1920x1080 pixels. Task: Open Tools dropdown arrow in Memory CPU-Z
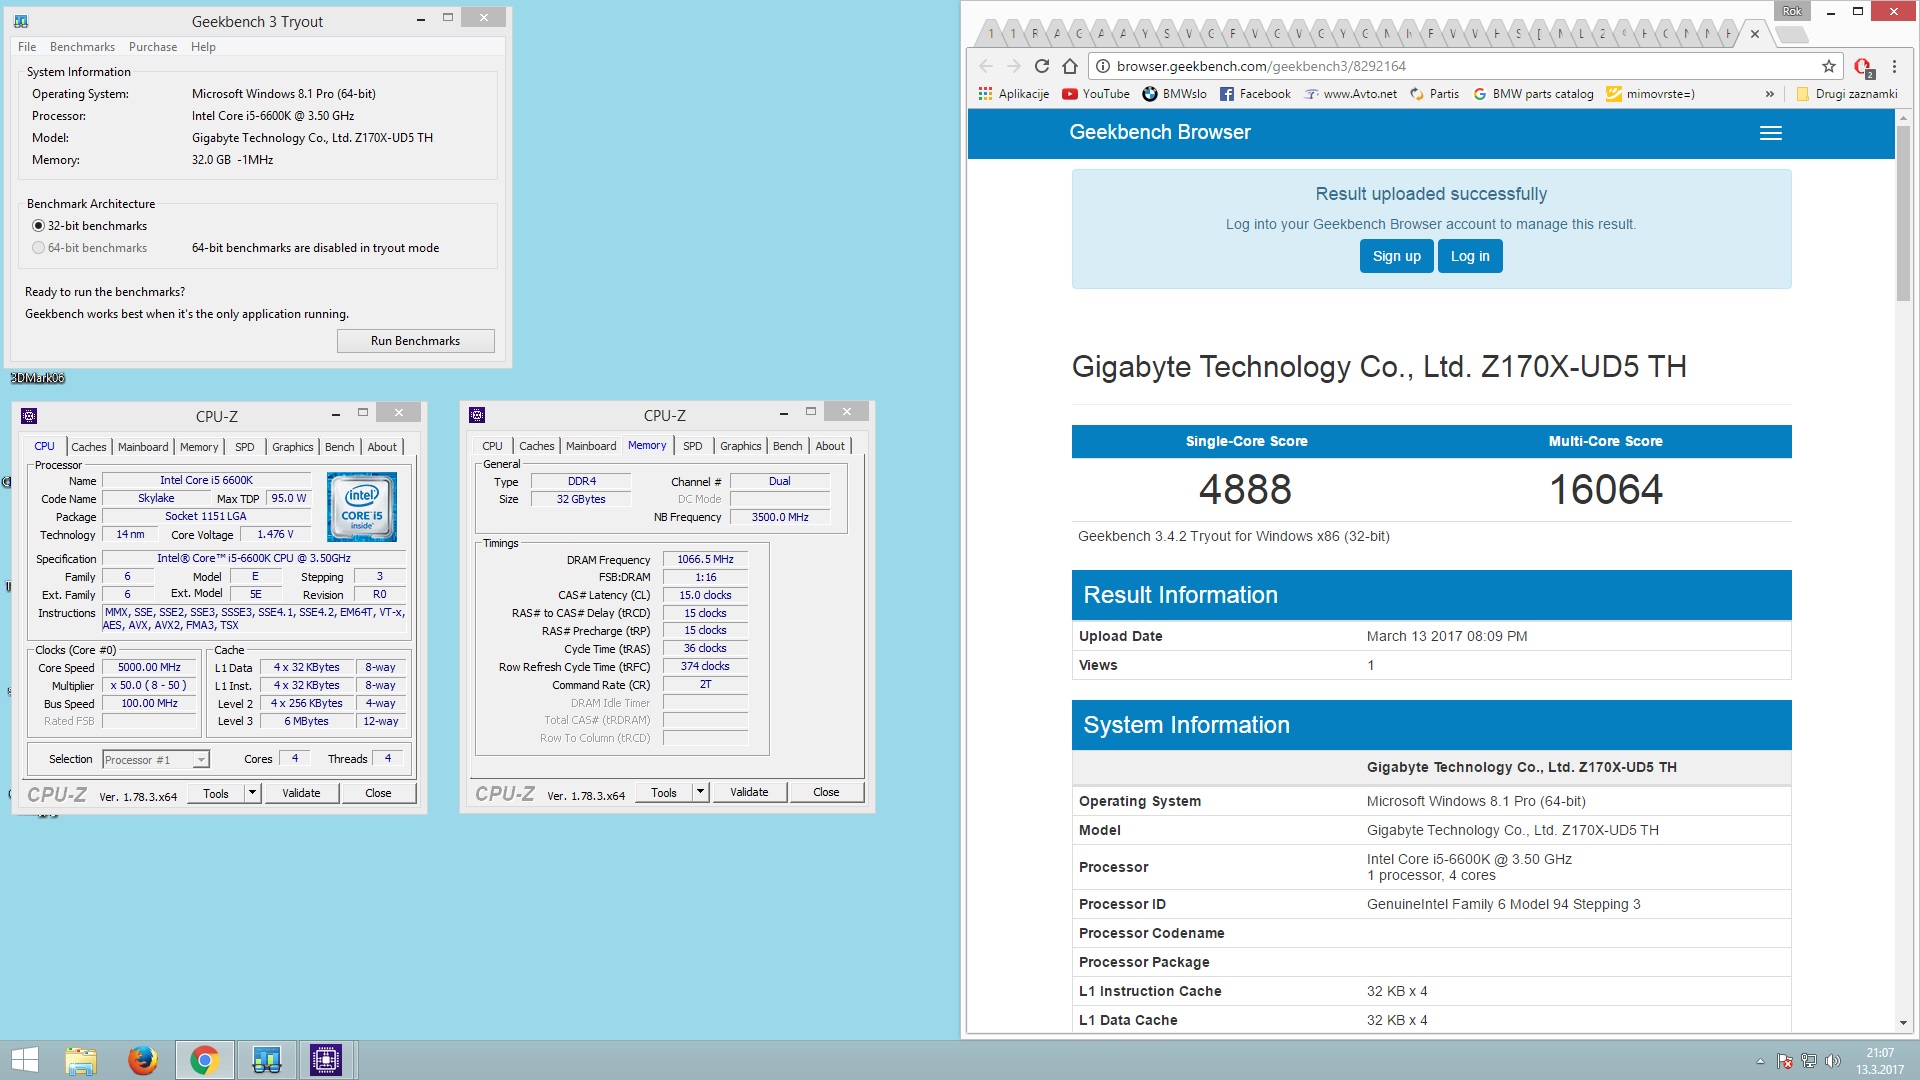(701, 792)
